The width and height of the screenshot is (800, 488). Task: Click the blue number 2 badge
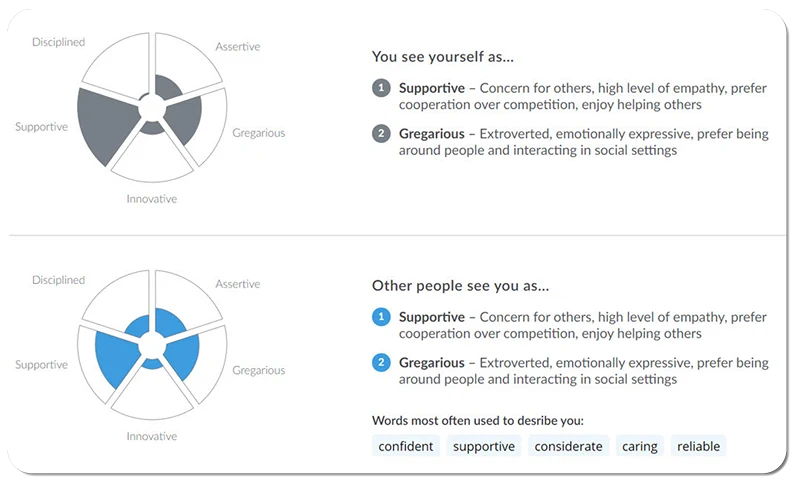click(380, 362)
